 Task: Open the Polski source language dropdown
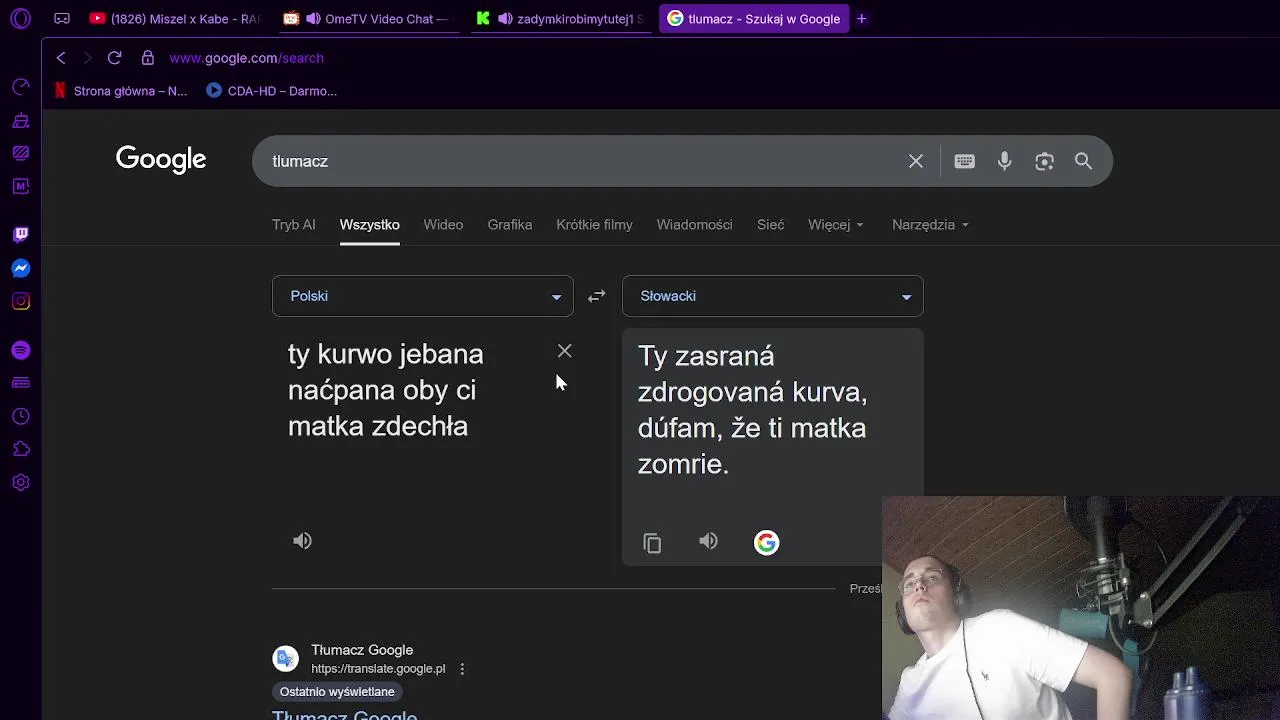[423, 296]
